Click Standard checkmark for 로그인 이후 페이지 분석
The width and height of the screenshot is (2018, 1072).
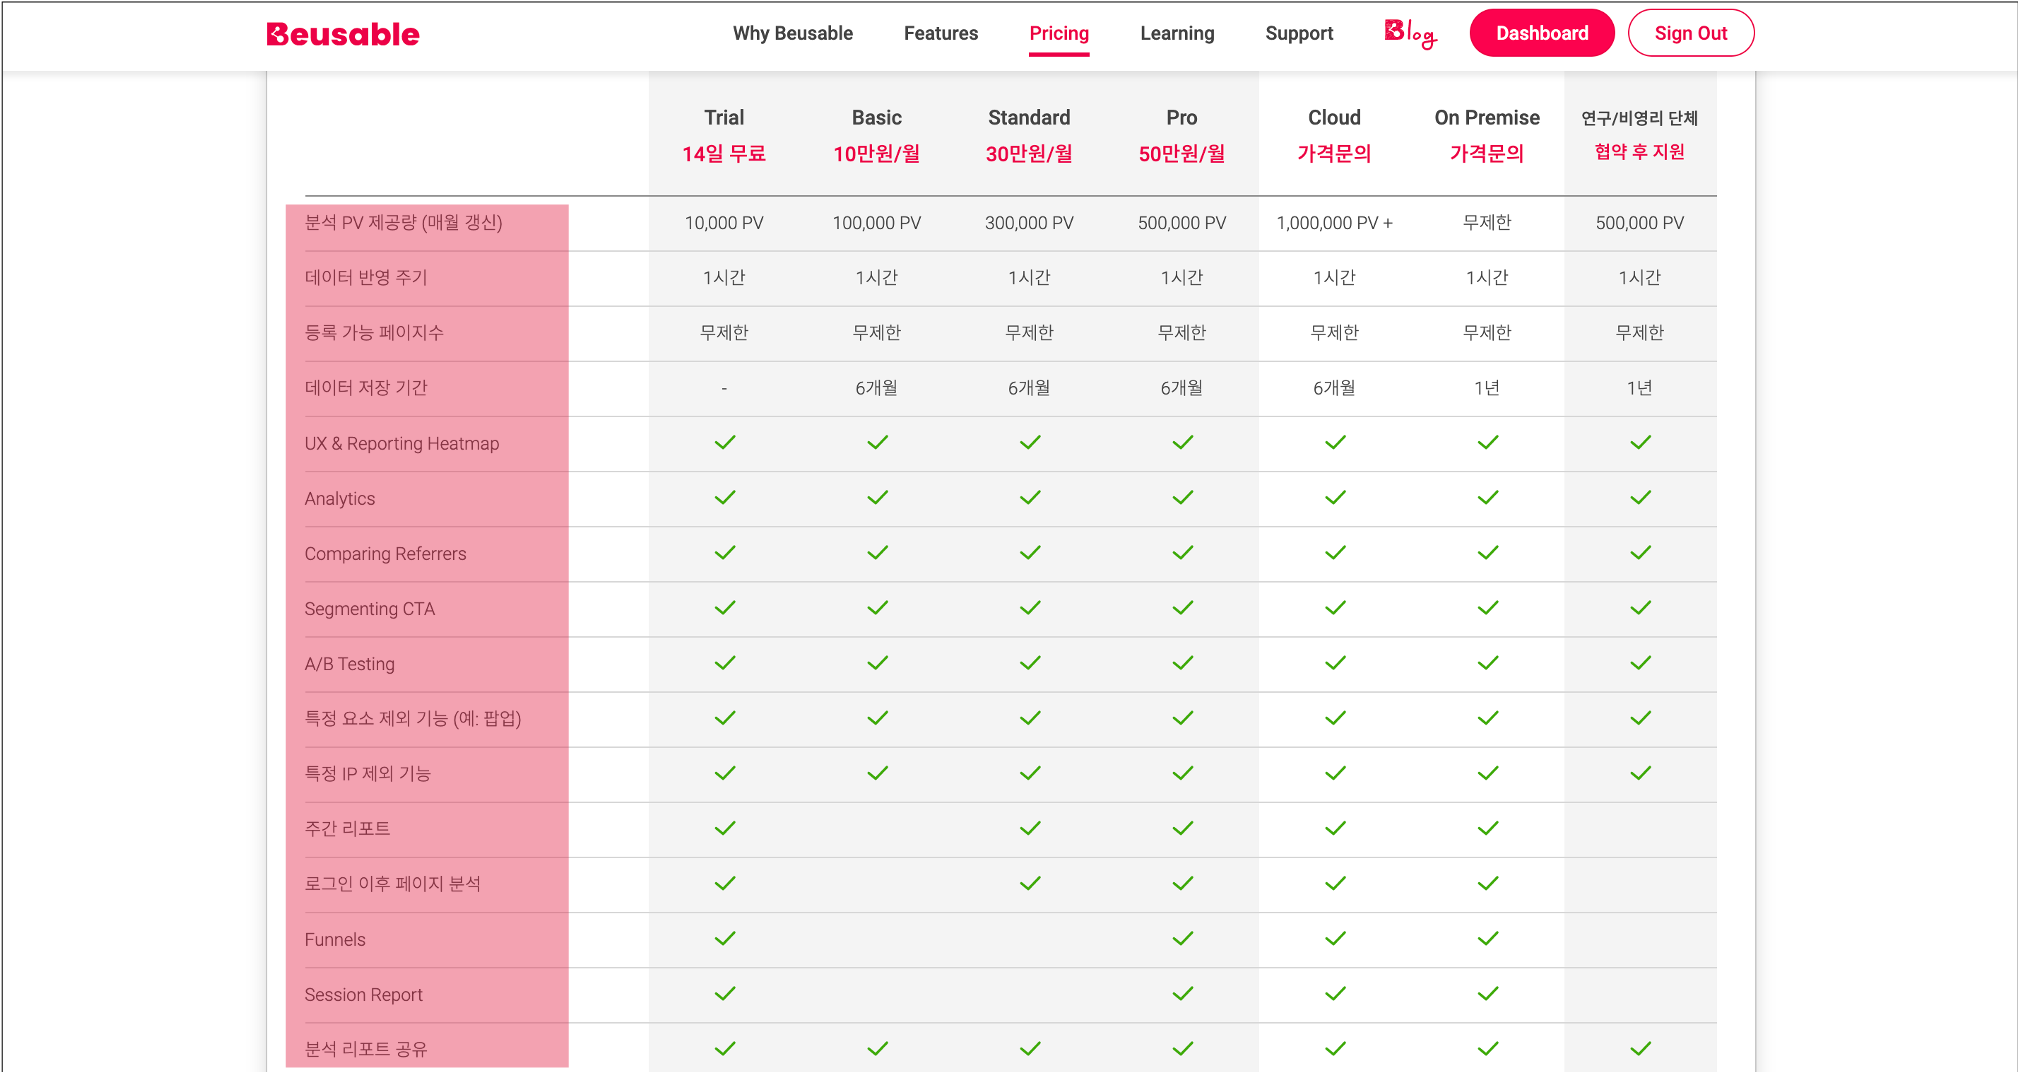point(1030,883)
